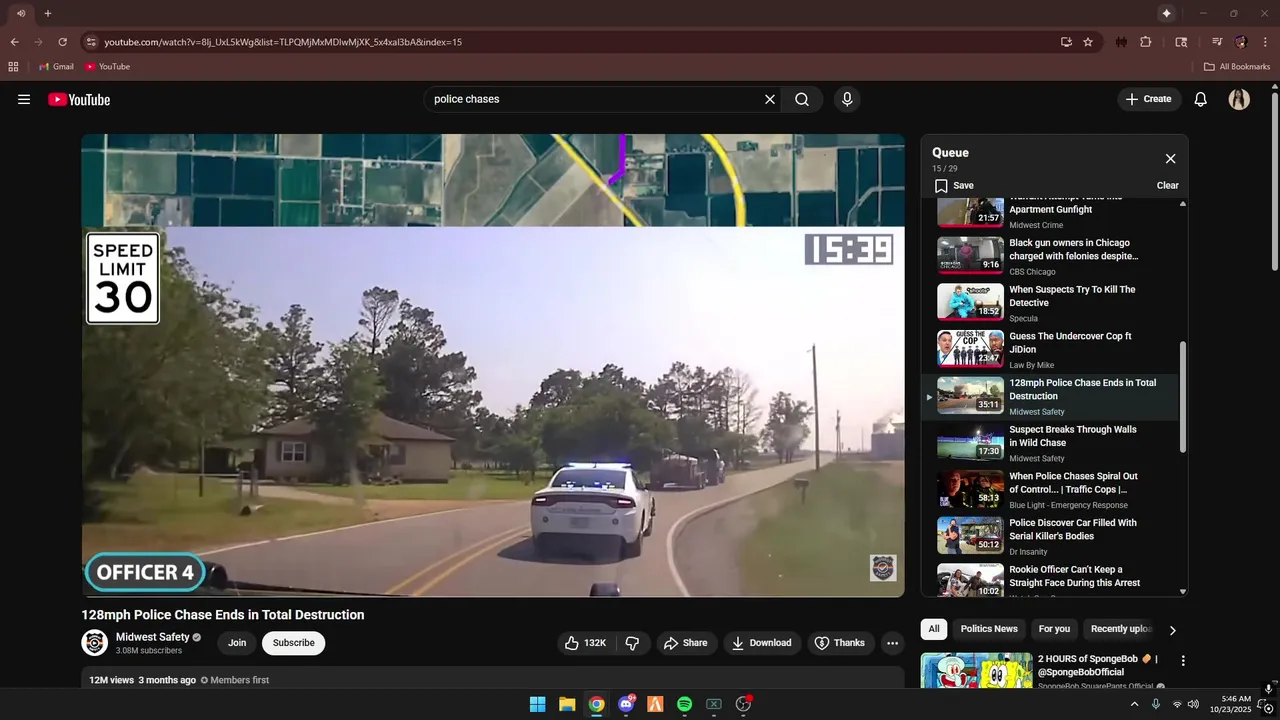The width and height of the screenshot is (1280, 720).
Task: Save the queue as a playlist
Action: click(954, 185)
